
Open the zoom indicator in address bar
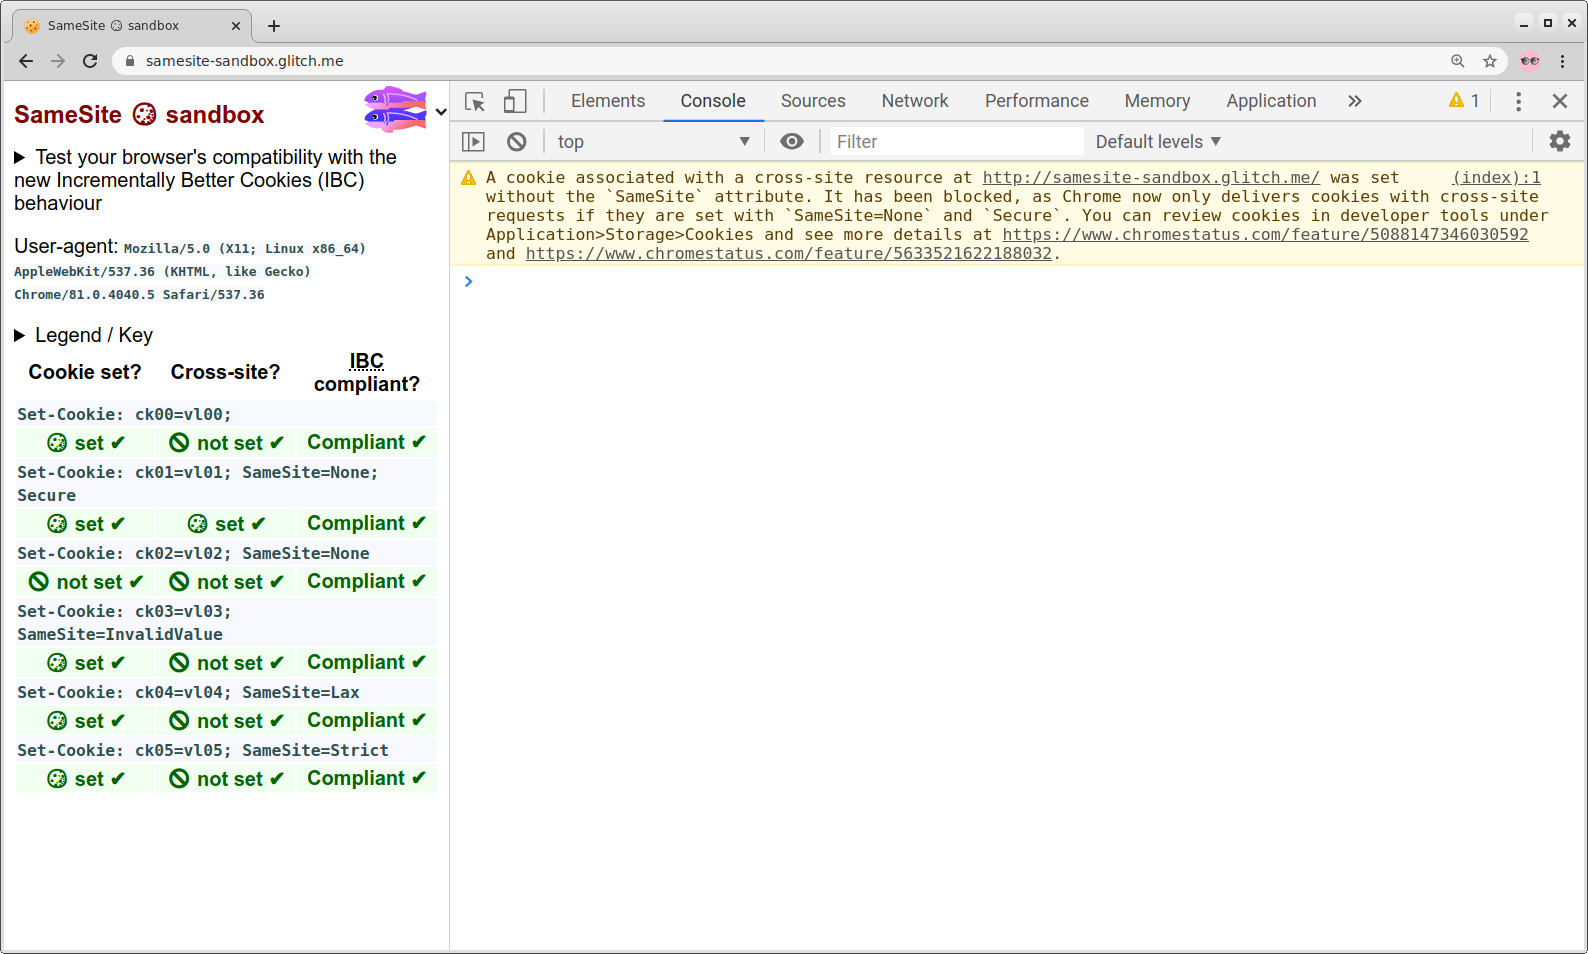point(1458,61)
